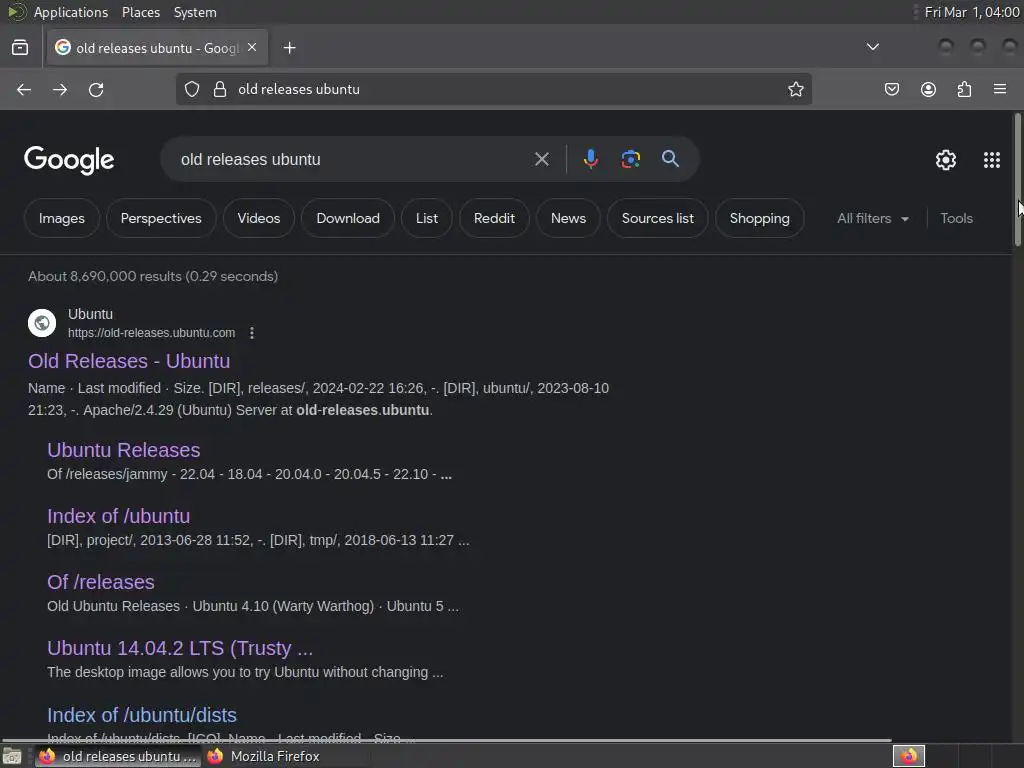
Task: Filter results by Images
Action: pyautogui.click(x=61, y=219)
